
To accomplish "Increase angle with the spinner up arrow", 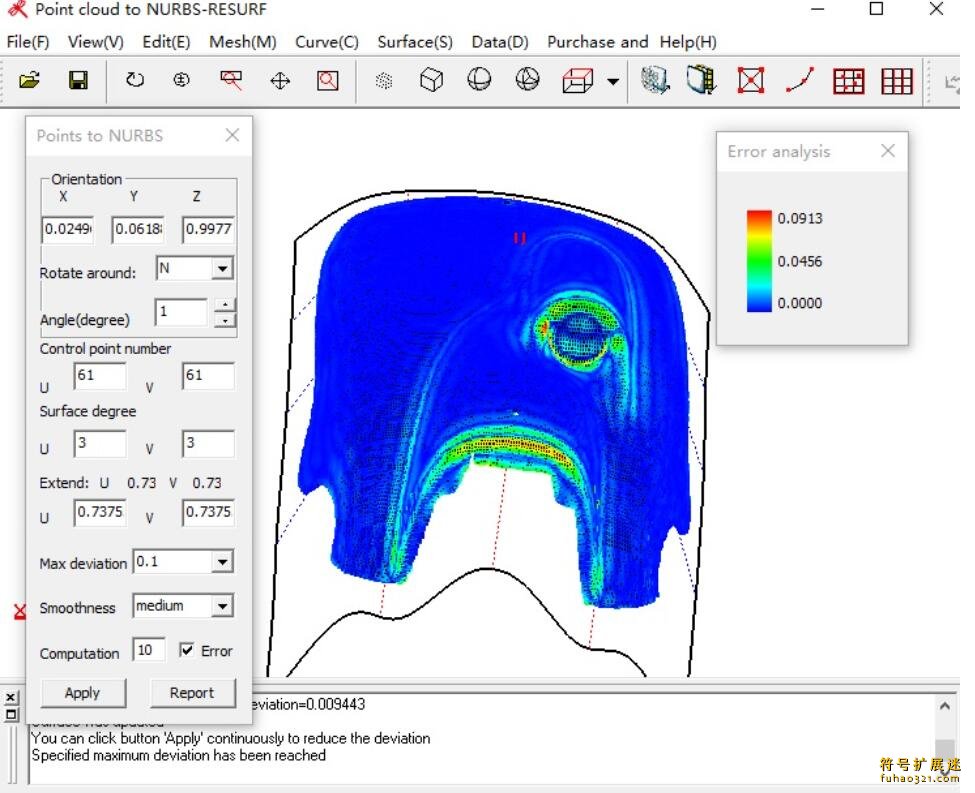I will point(226,305).
